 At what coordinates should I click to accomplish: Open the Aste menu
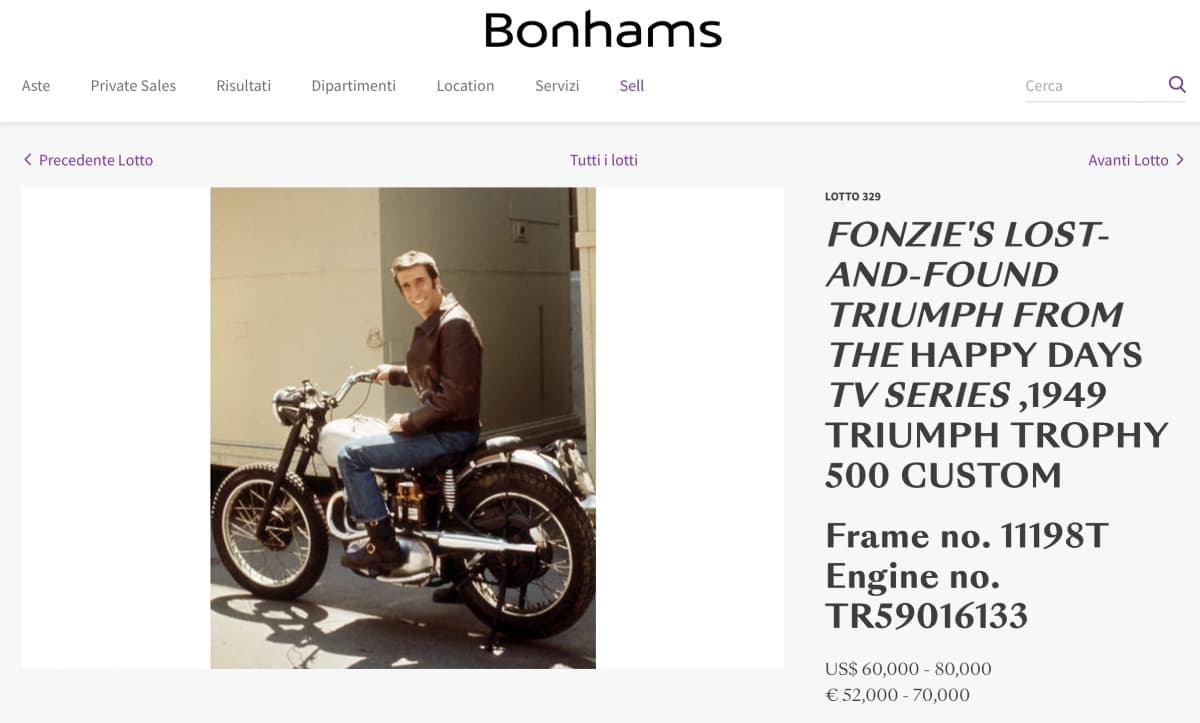coord(36,86)
